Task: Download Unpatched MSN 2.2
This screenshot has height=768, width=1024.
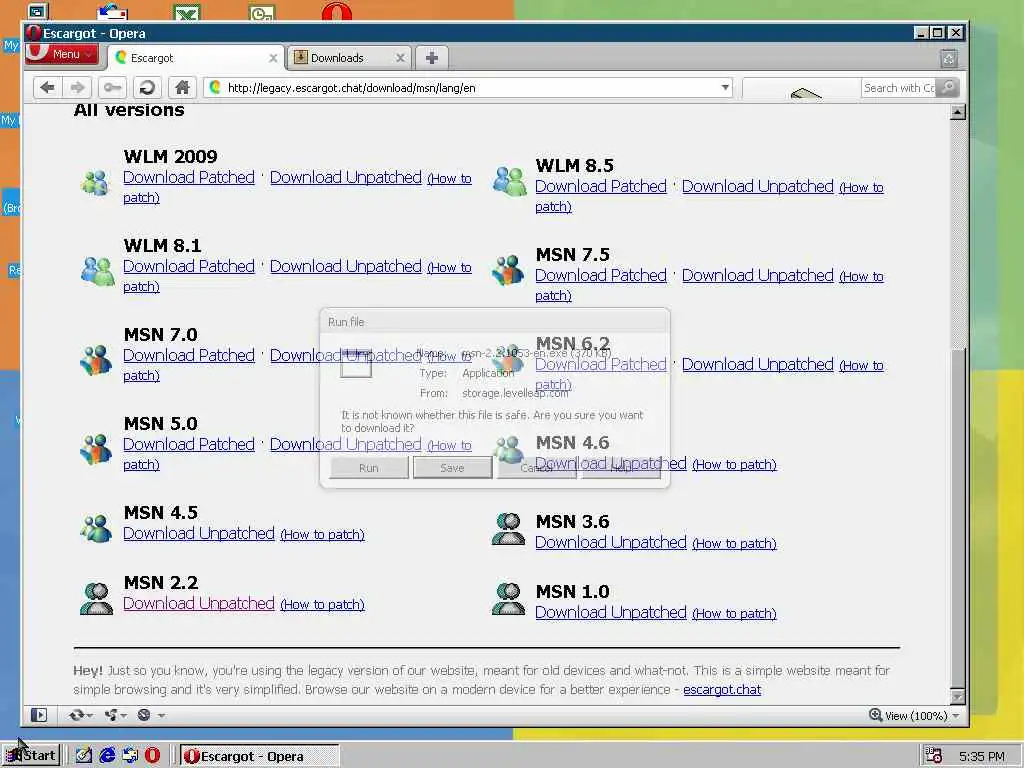Action: tap(199, 603)
